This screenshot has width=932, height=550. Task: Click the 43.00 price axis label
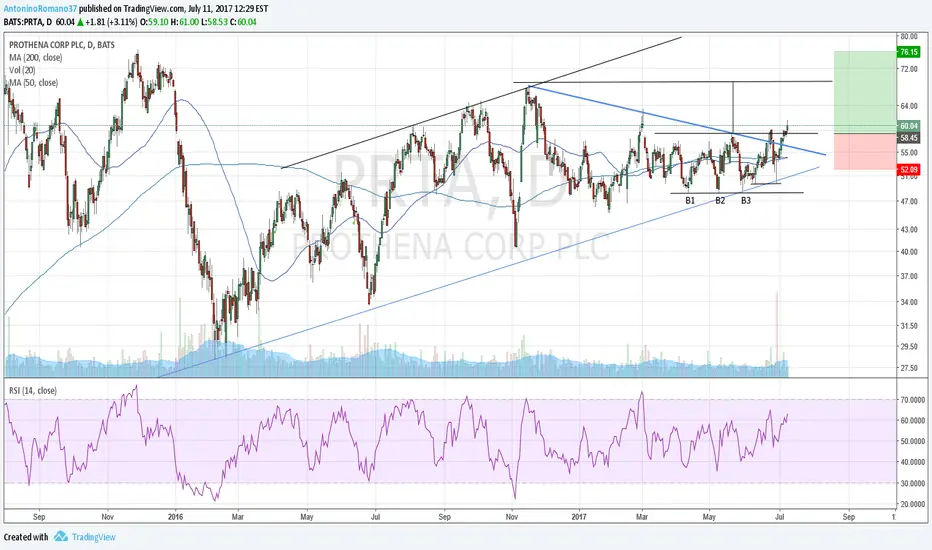[909, 229]
